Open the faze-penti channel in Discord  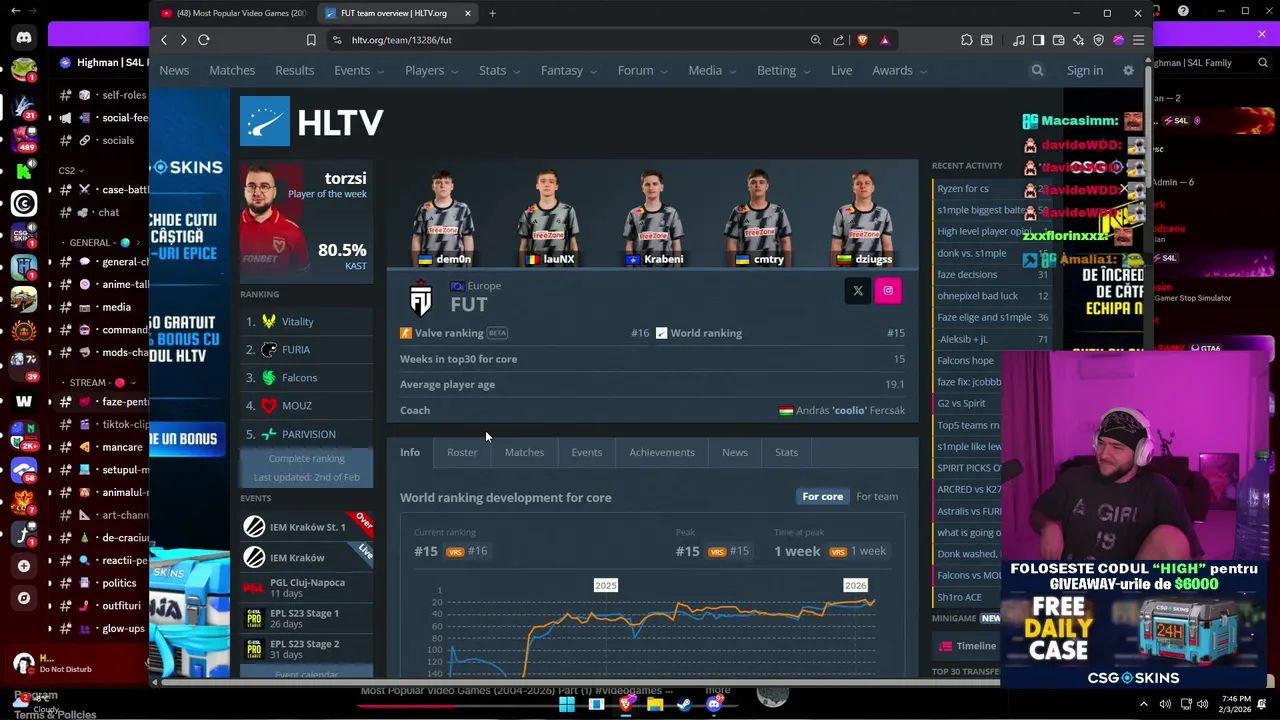pyautogui.click(x=105, y=401)
